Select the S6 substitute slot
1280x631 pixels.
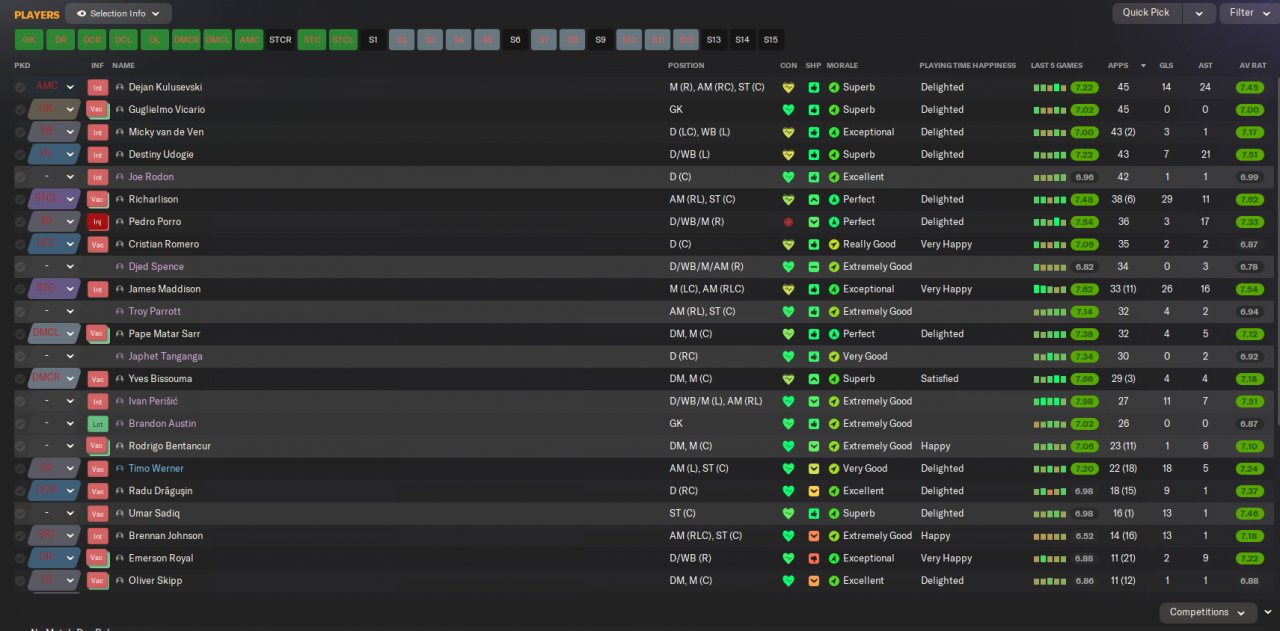[x=515, y=40]
